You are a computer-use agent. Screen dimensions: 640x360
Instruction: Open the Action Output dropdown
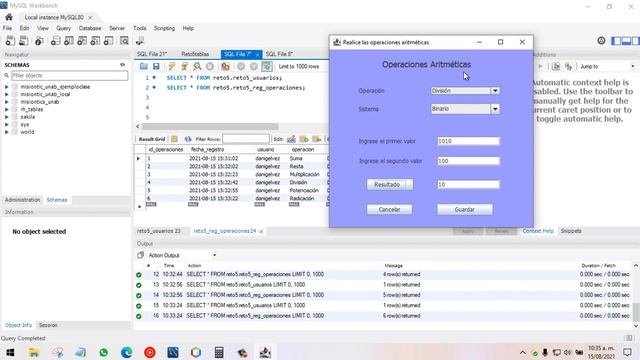coord(214,256)
